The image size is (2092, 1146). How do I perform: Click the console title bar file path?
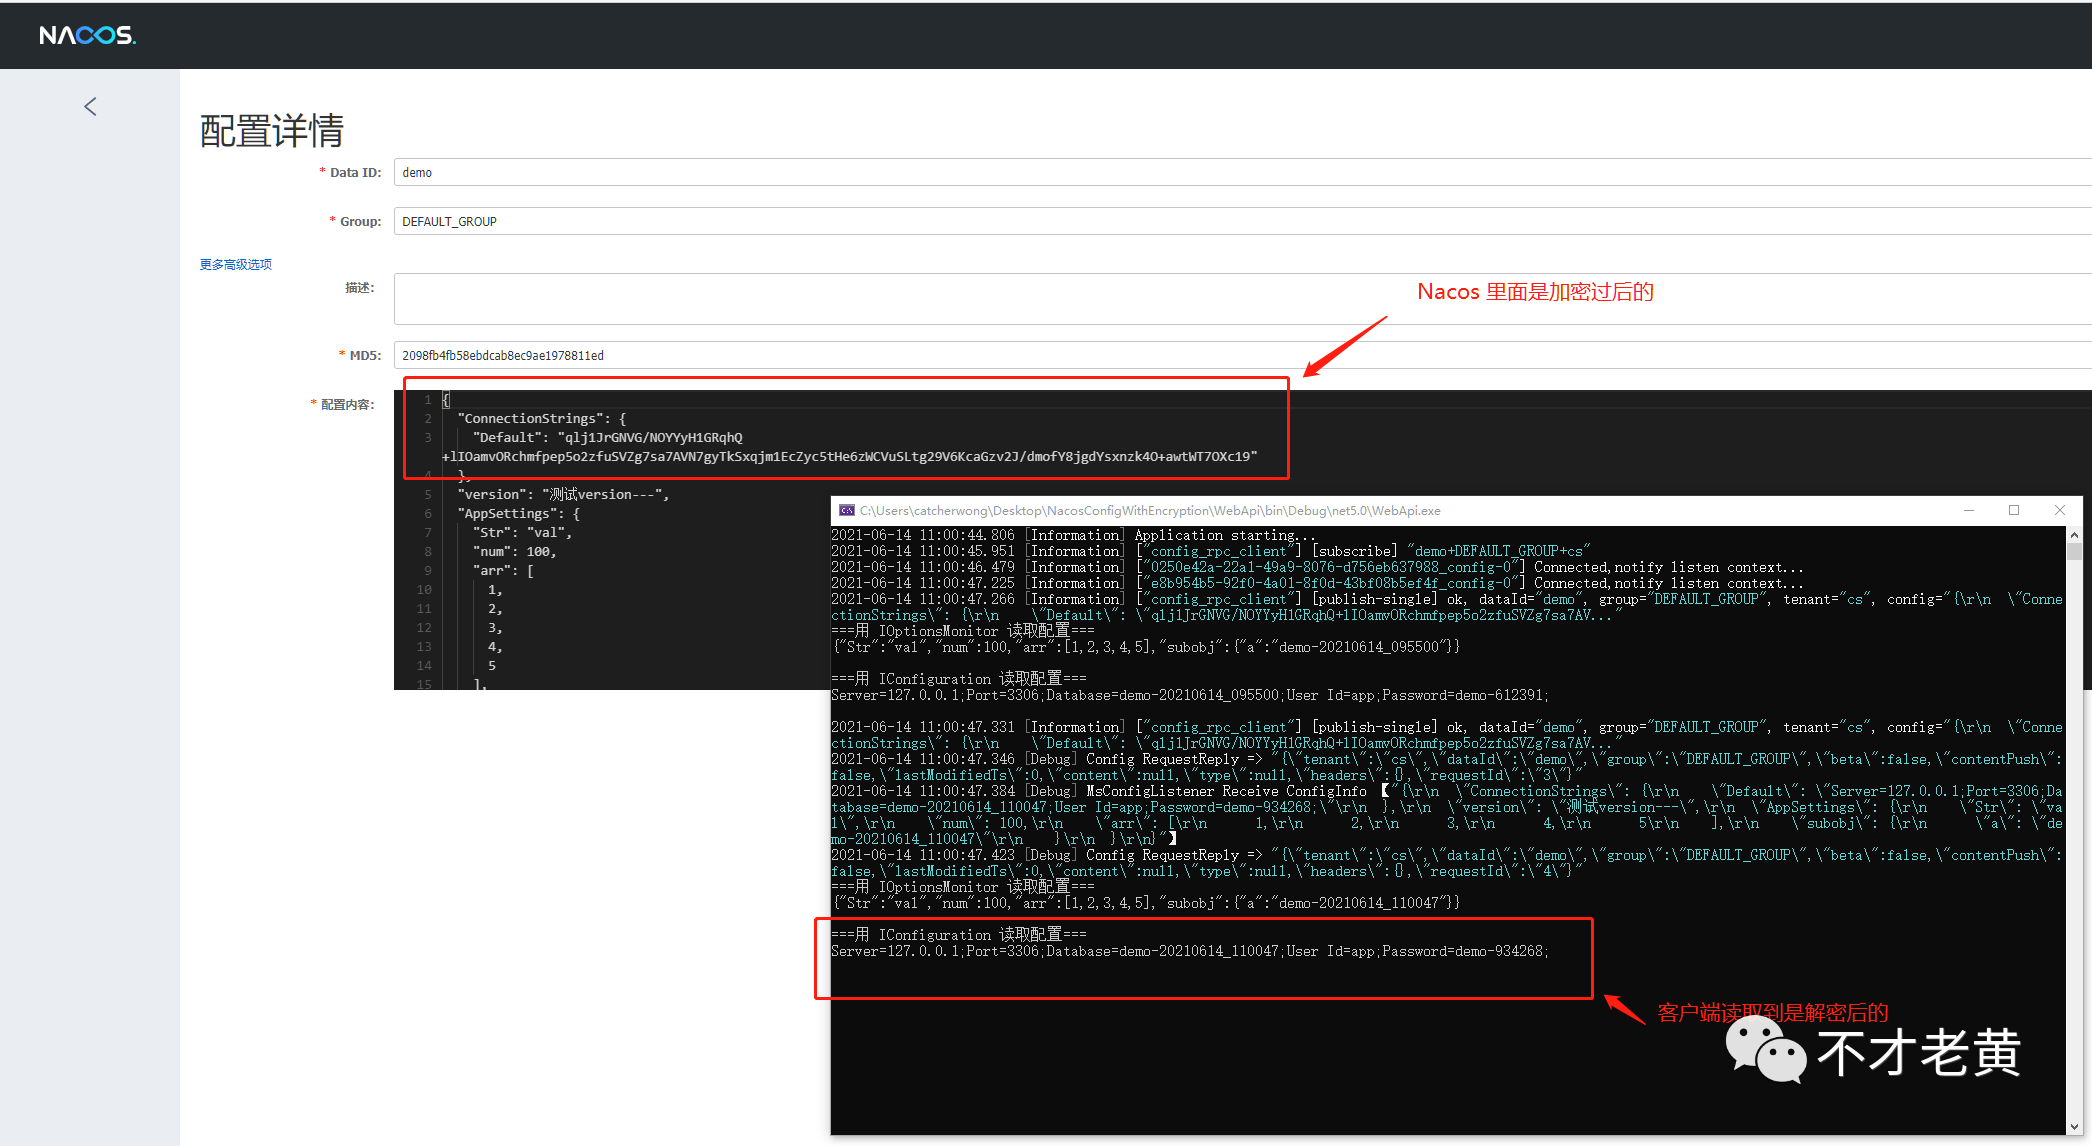tap(1150, 510)
